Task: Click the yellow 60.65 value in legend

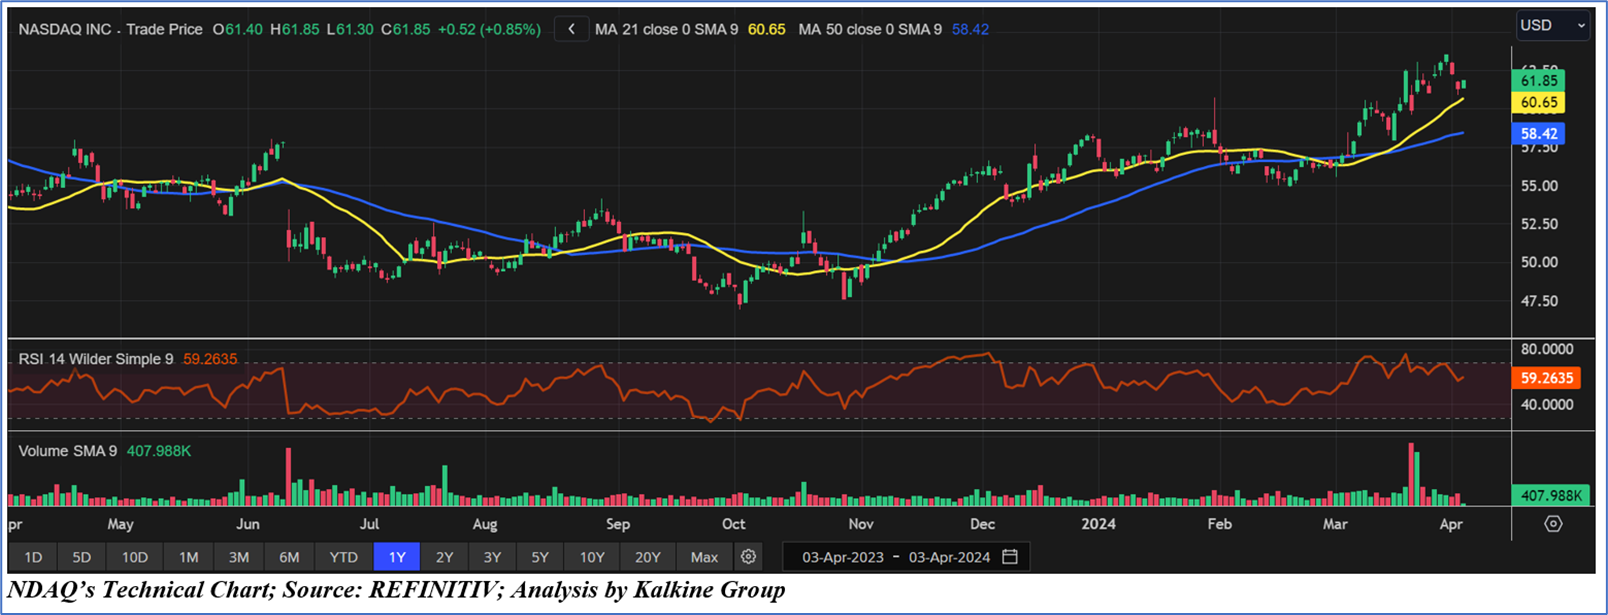Action: click(x=767, y=30)
